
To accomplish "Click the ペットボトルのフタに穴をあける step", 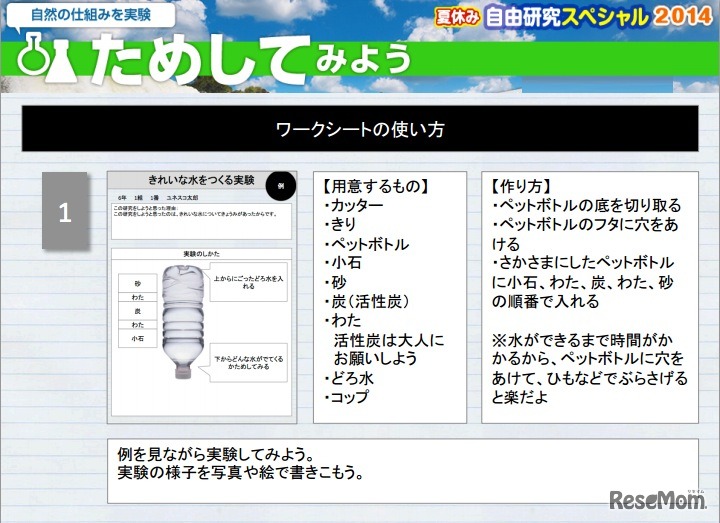I will tap(586, 234).
